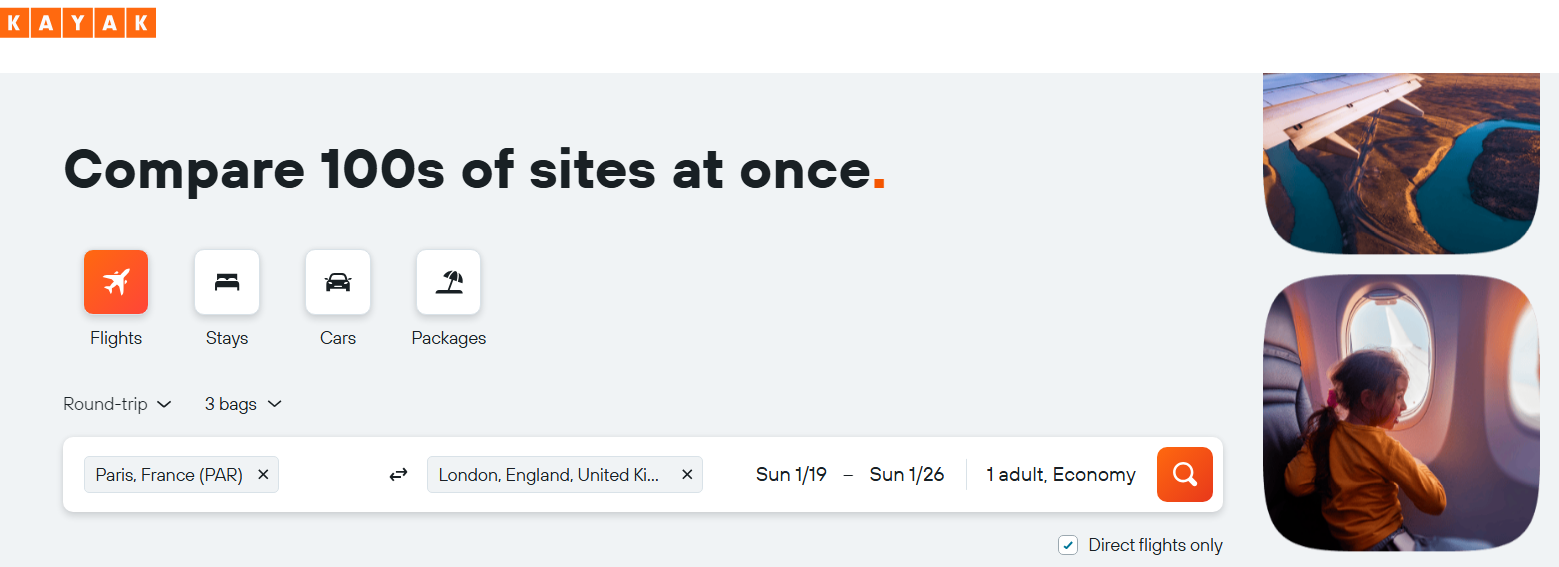The image size is (1559, 567).
Task: Open 1 adult, Economy travelers selector
Action: click(x=1061, y=475)
